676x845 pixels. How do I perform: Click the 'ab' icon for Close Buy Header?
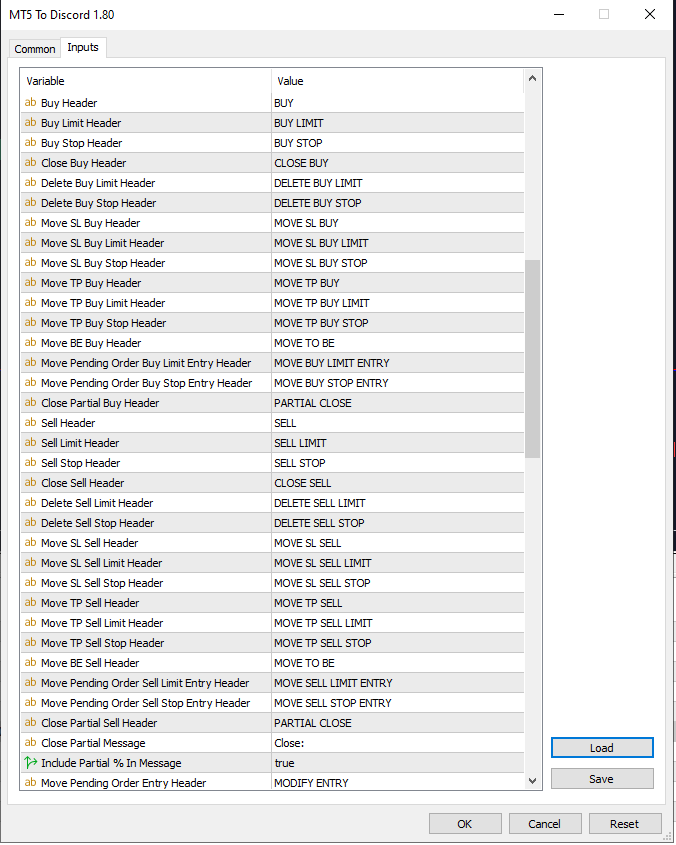(x=31, y=163)
